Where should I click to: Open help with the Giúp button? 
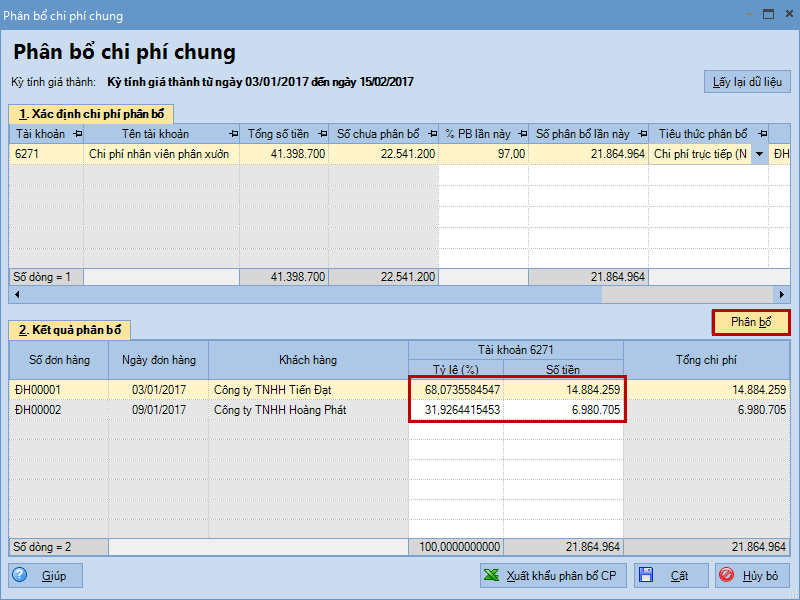coord(46,576)
